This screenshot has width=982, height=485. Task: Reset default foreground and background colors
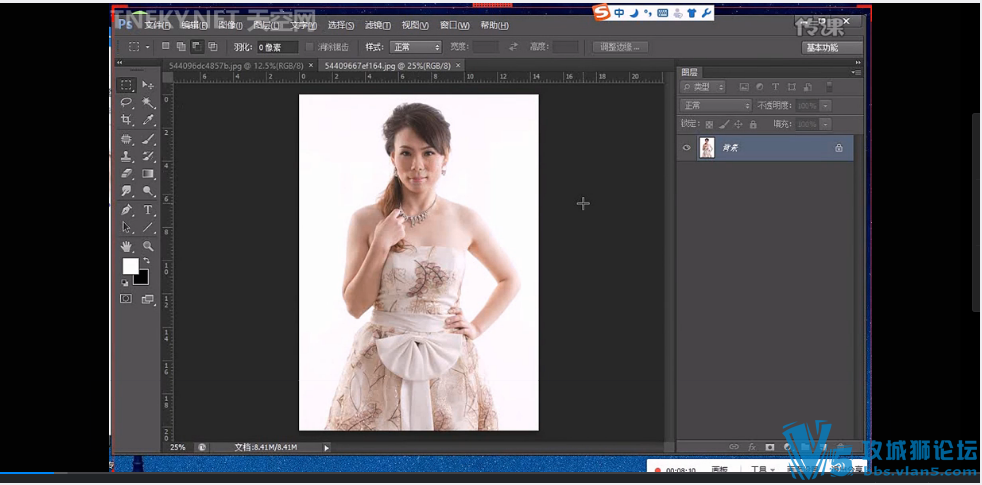(125, 283)
